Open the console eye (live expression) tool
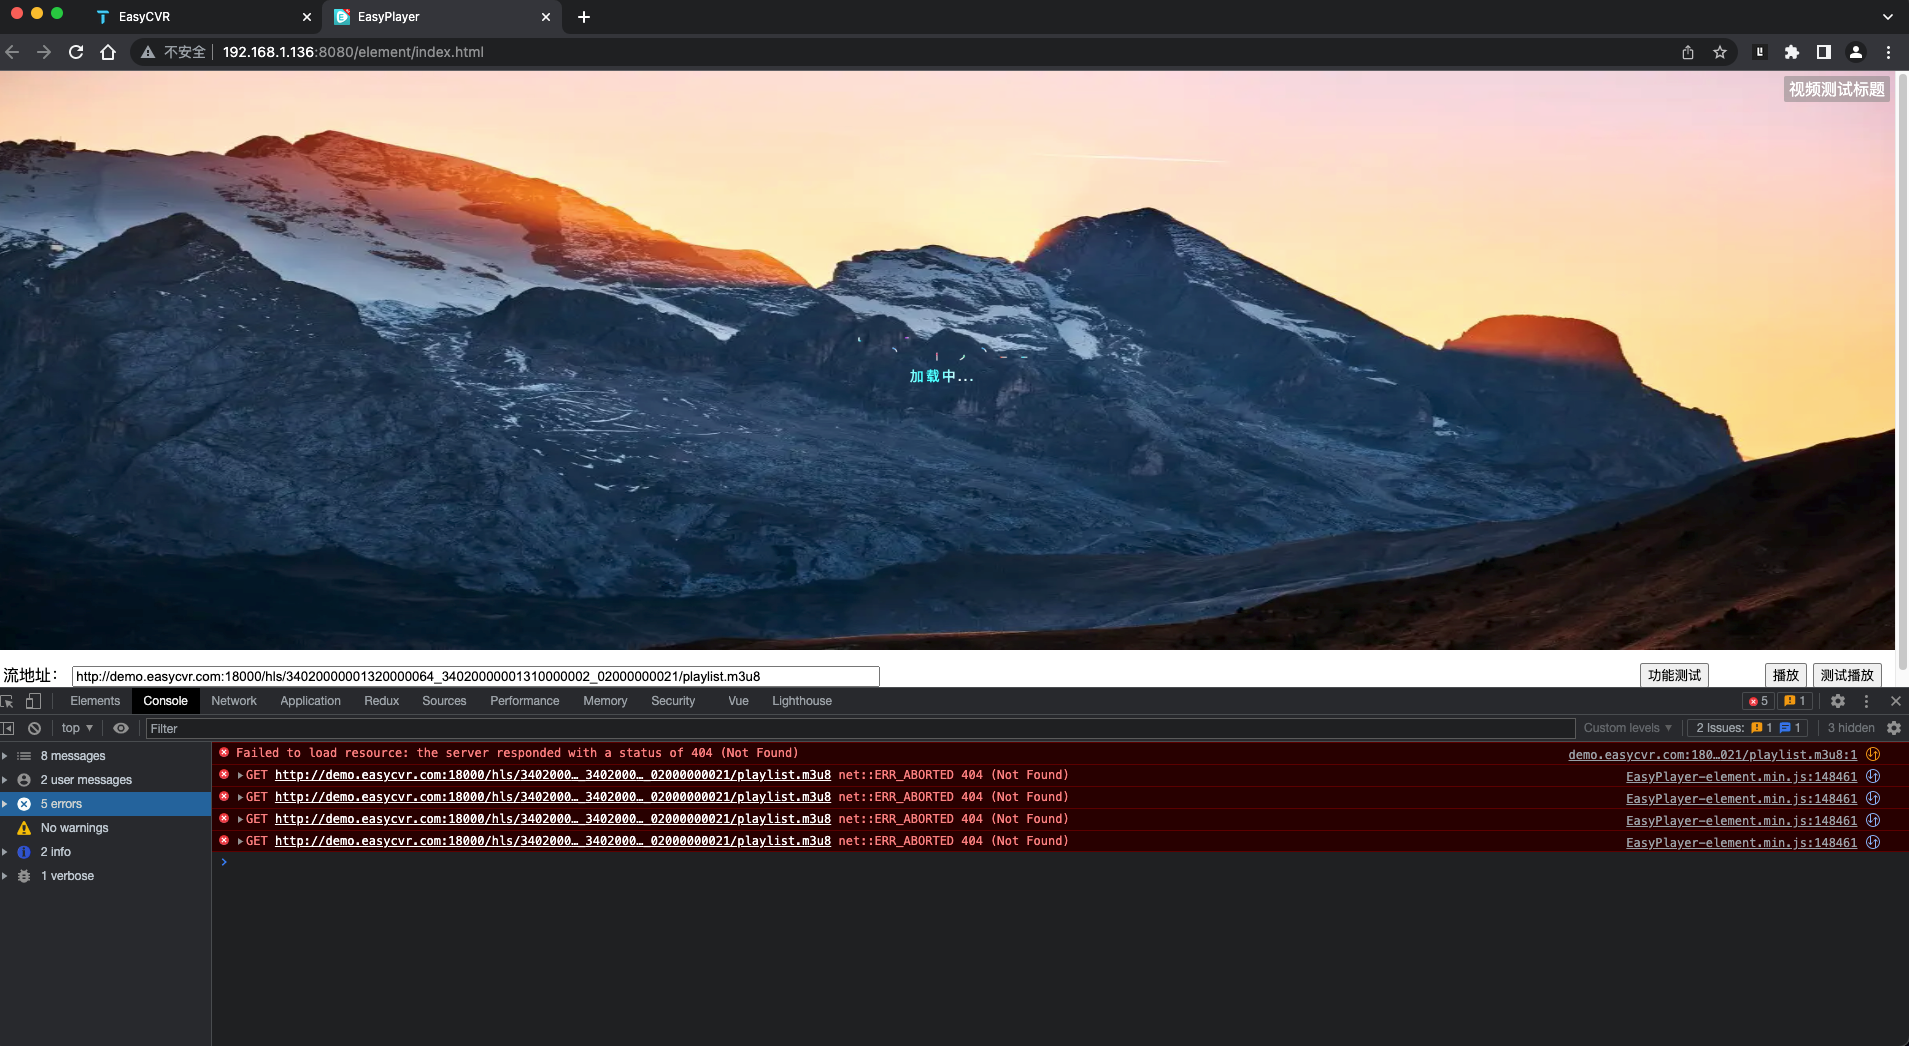1909x1046 pixels. (x=120, y=728)
